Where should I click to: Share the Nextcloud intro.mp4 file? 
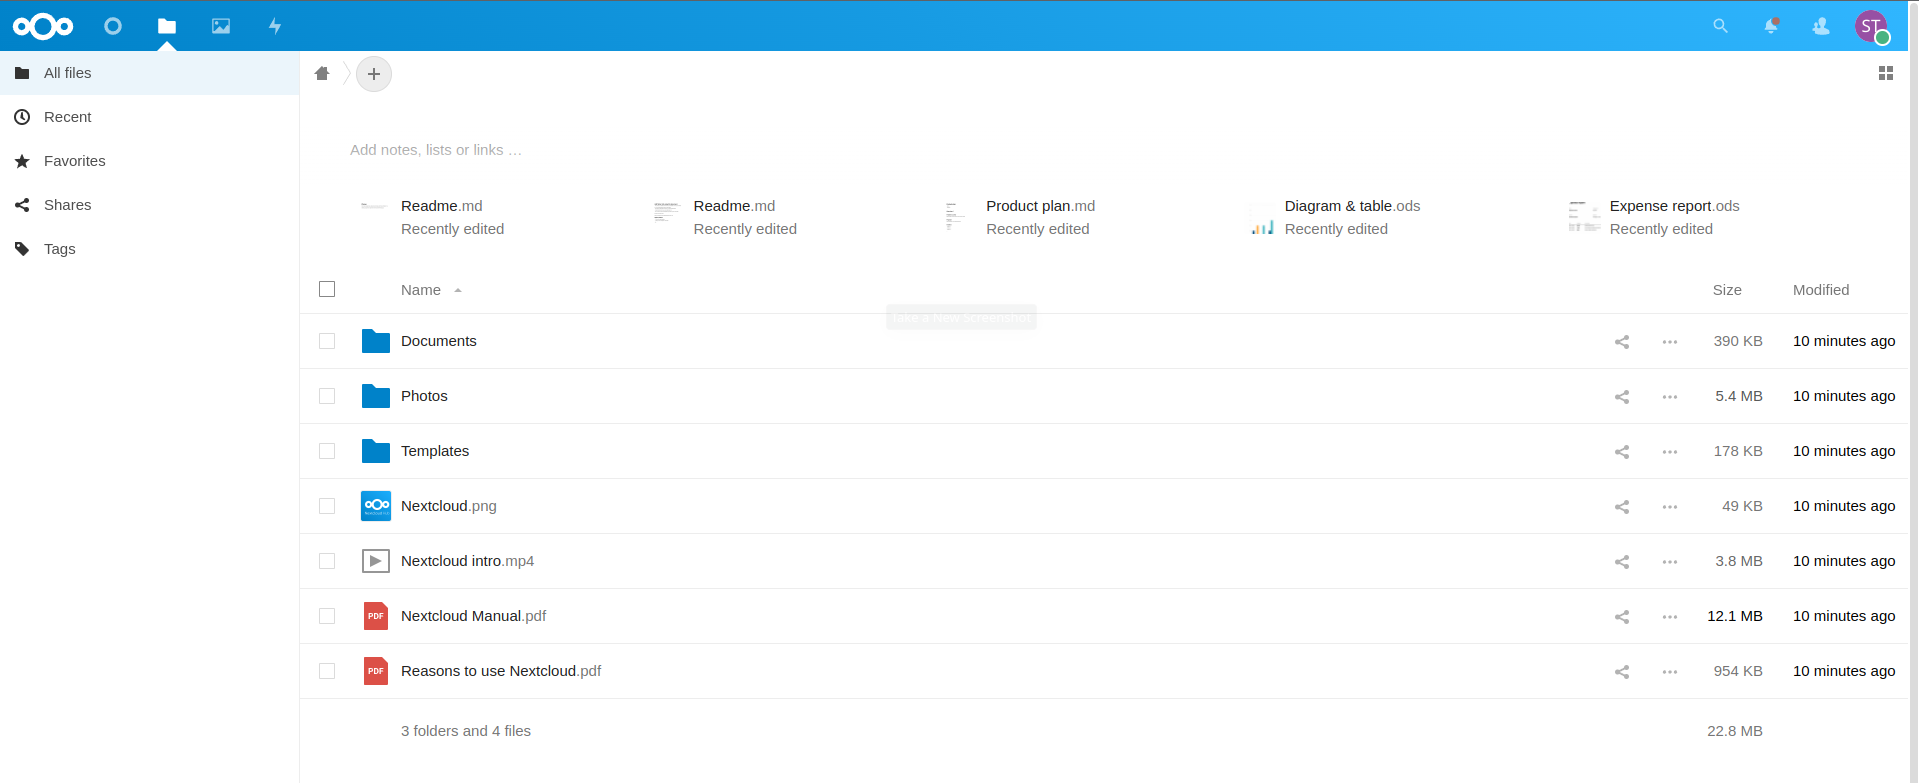1622,562
